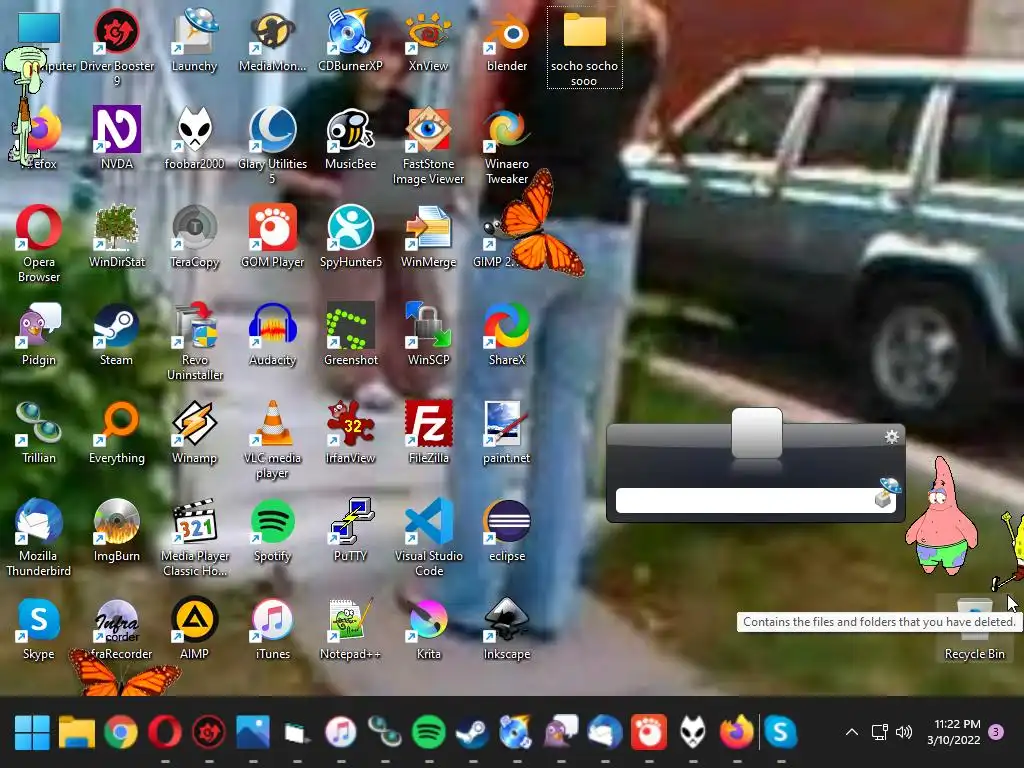The height and width of the screenshot is (768, 1024).
Task: Select the eclipse desktop icon
Action: click(x=507, y=530)
